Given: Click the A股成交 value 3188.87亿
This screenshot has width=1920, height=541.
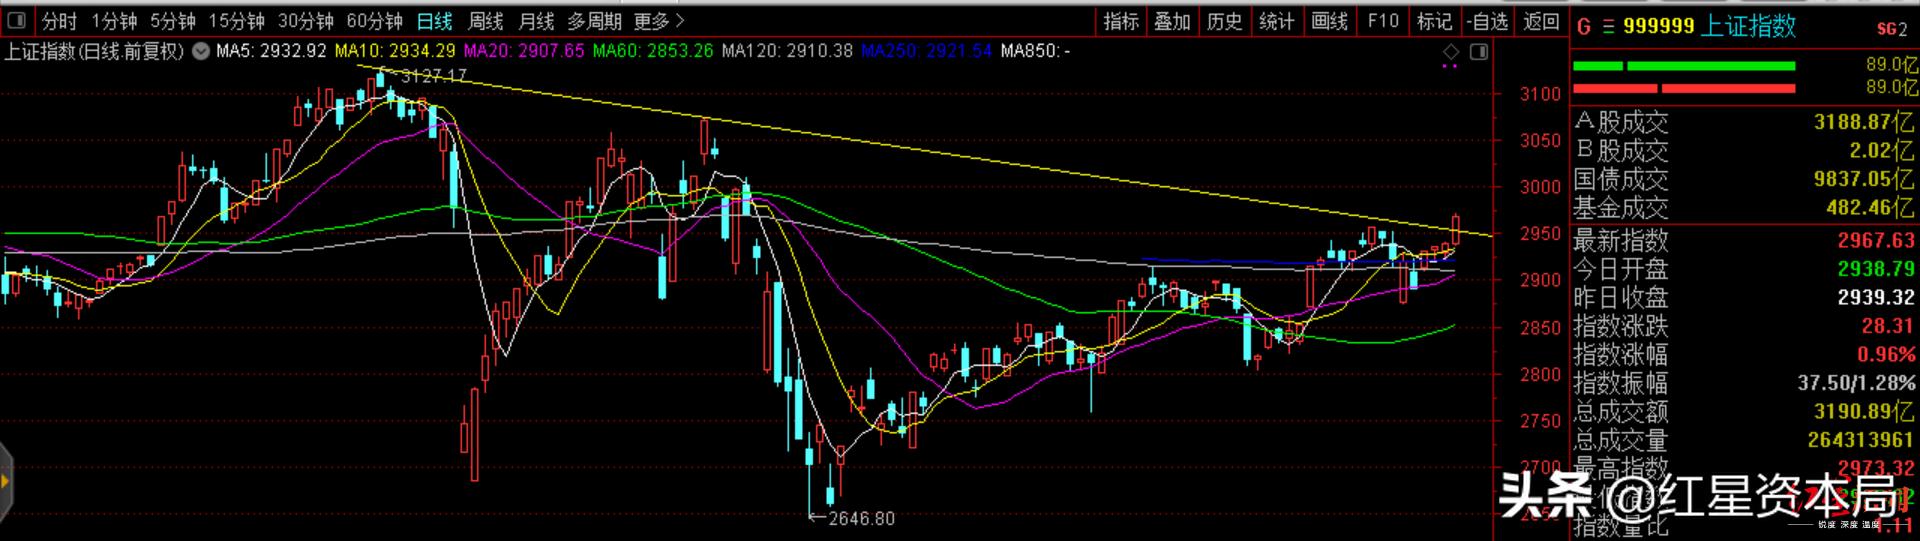Looking at the screenshot, I should coord(1864,122).
